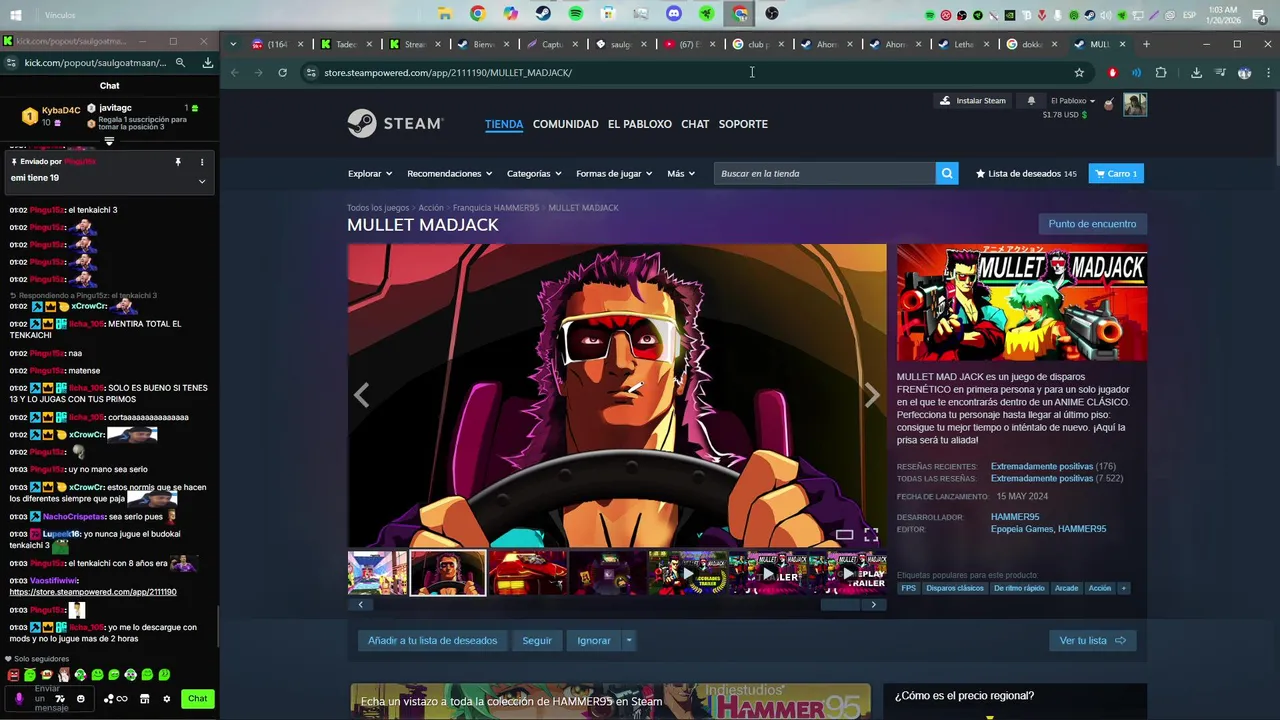The width and height of the screenshot is (1280, 720).
Task: Toggle theater mode on media viewer
Action: coord(844,535)
